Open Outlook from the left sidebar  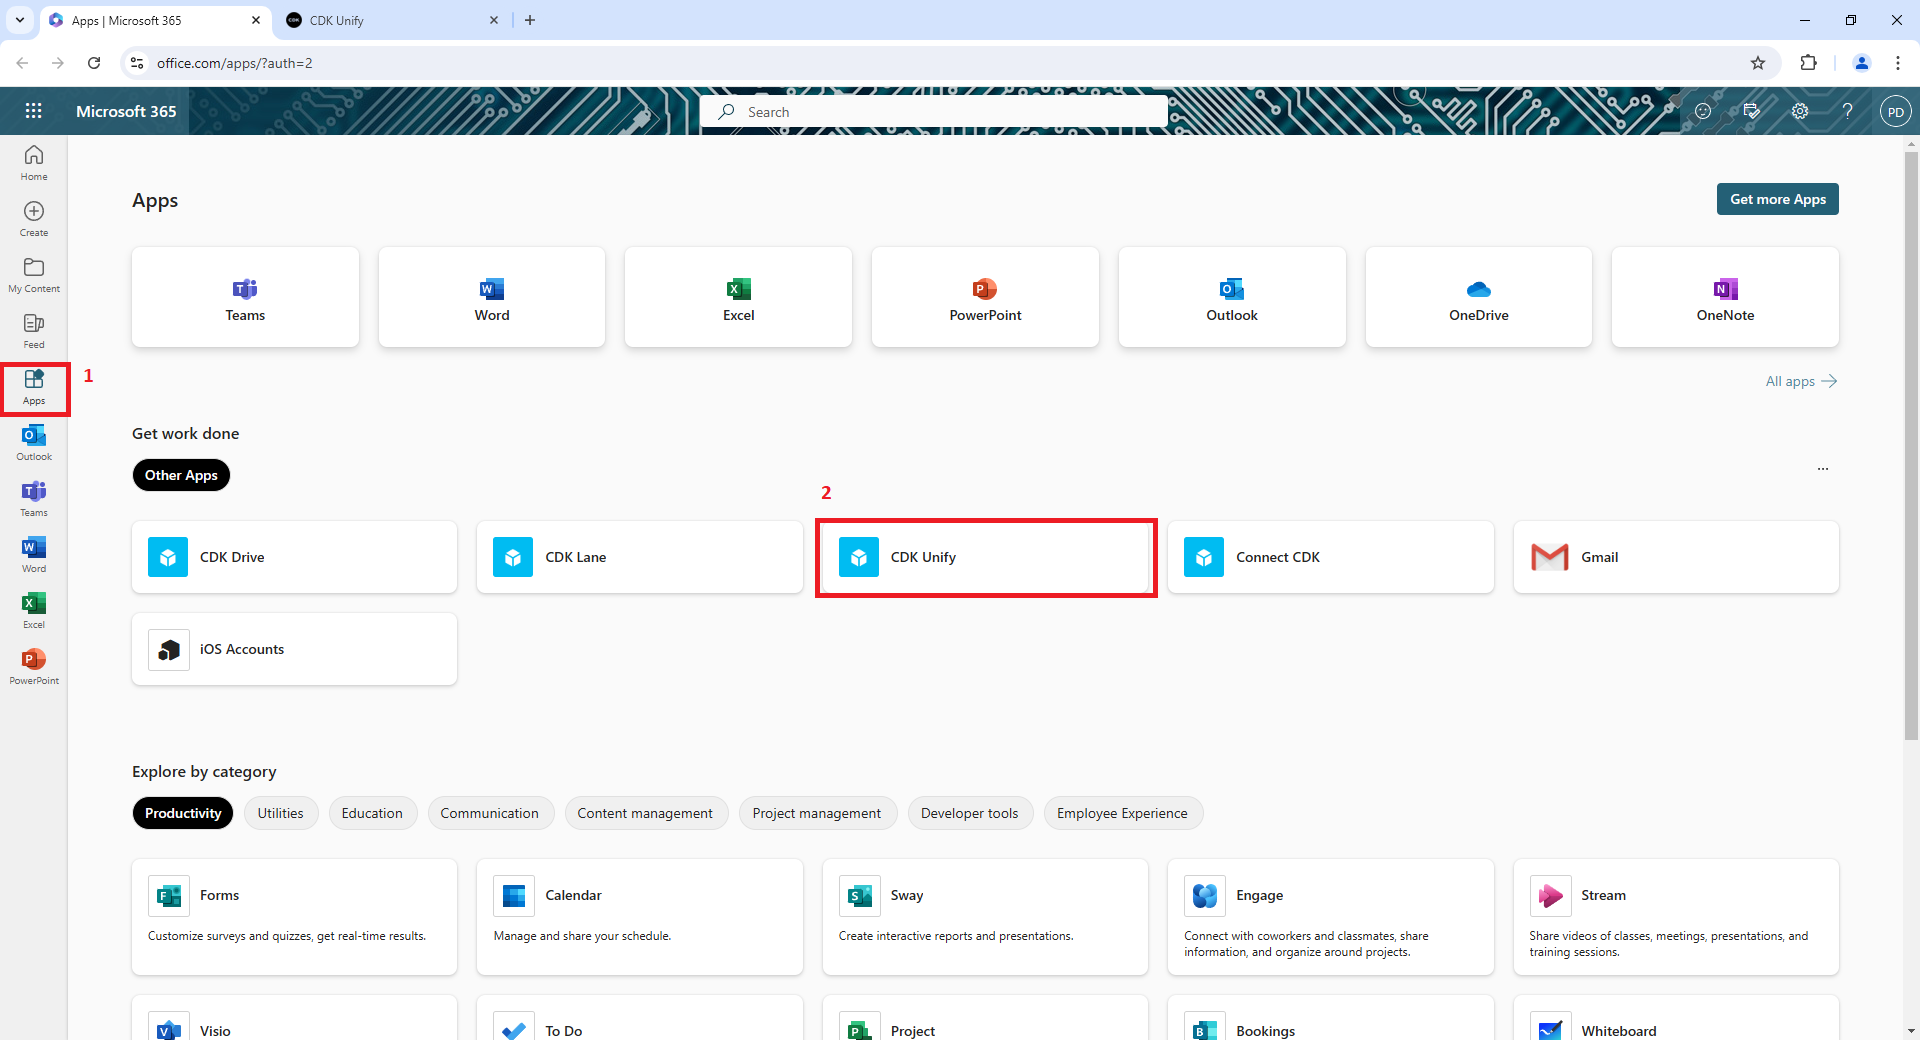coord(34,443)
